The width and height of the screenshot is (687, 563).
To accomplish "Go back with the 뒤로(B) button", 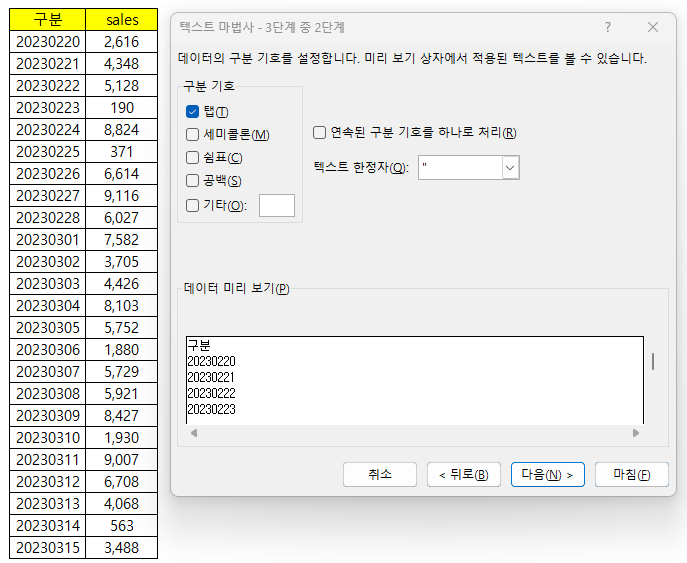I will [x=464, y=474].
